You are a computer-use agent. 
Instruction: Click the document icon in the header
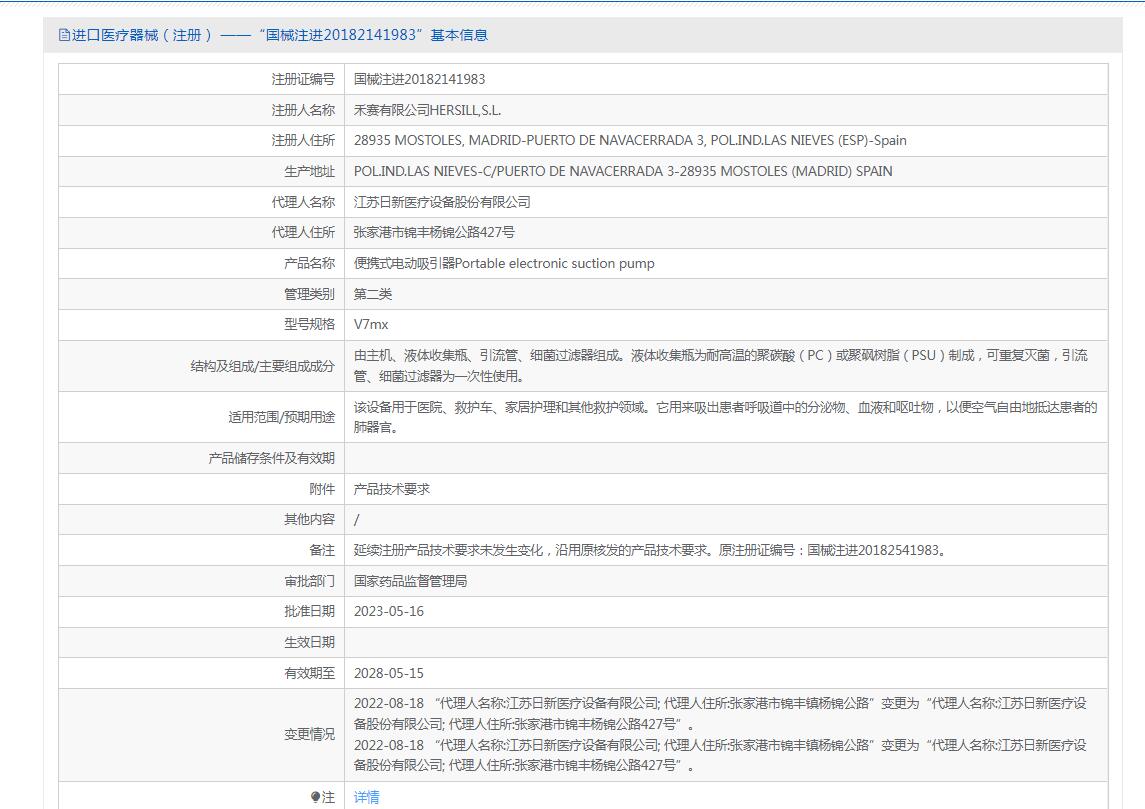click(x=64, y=35)
